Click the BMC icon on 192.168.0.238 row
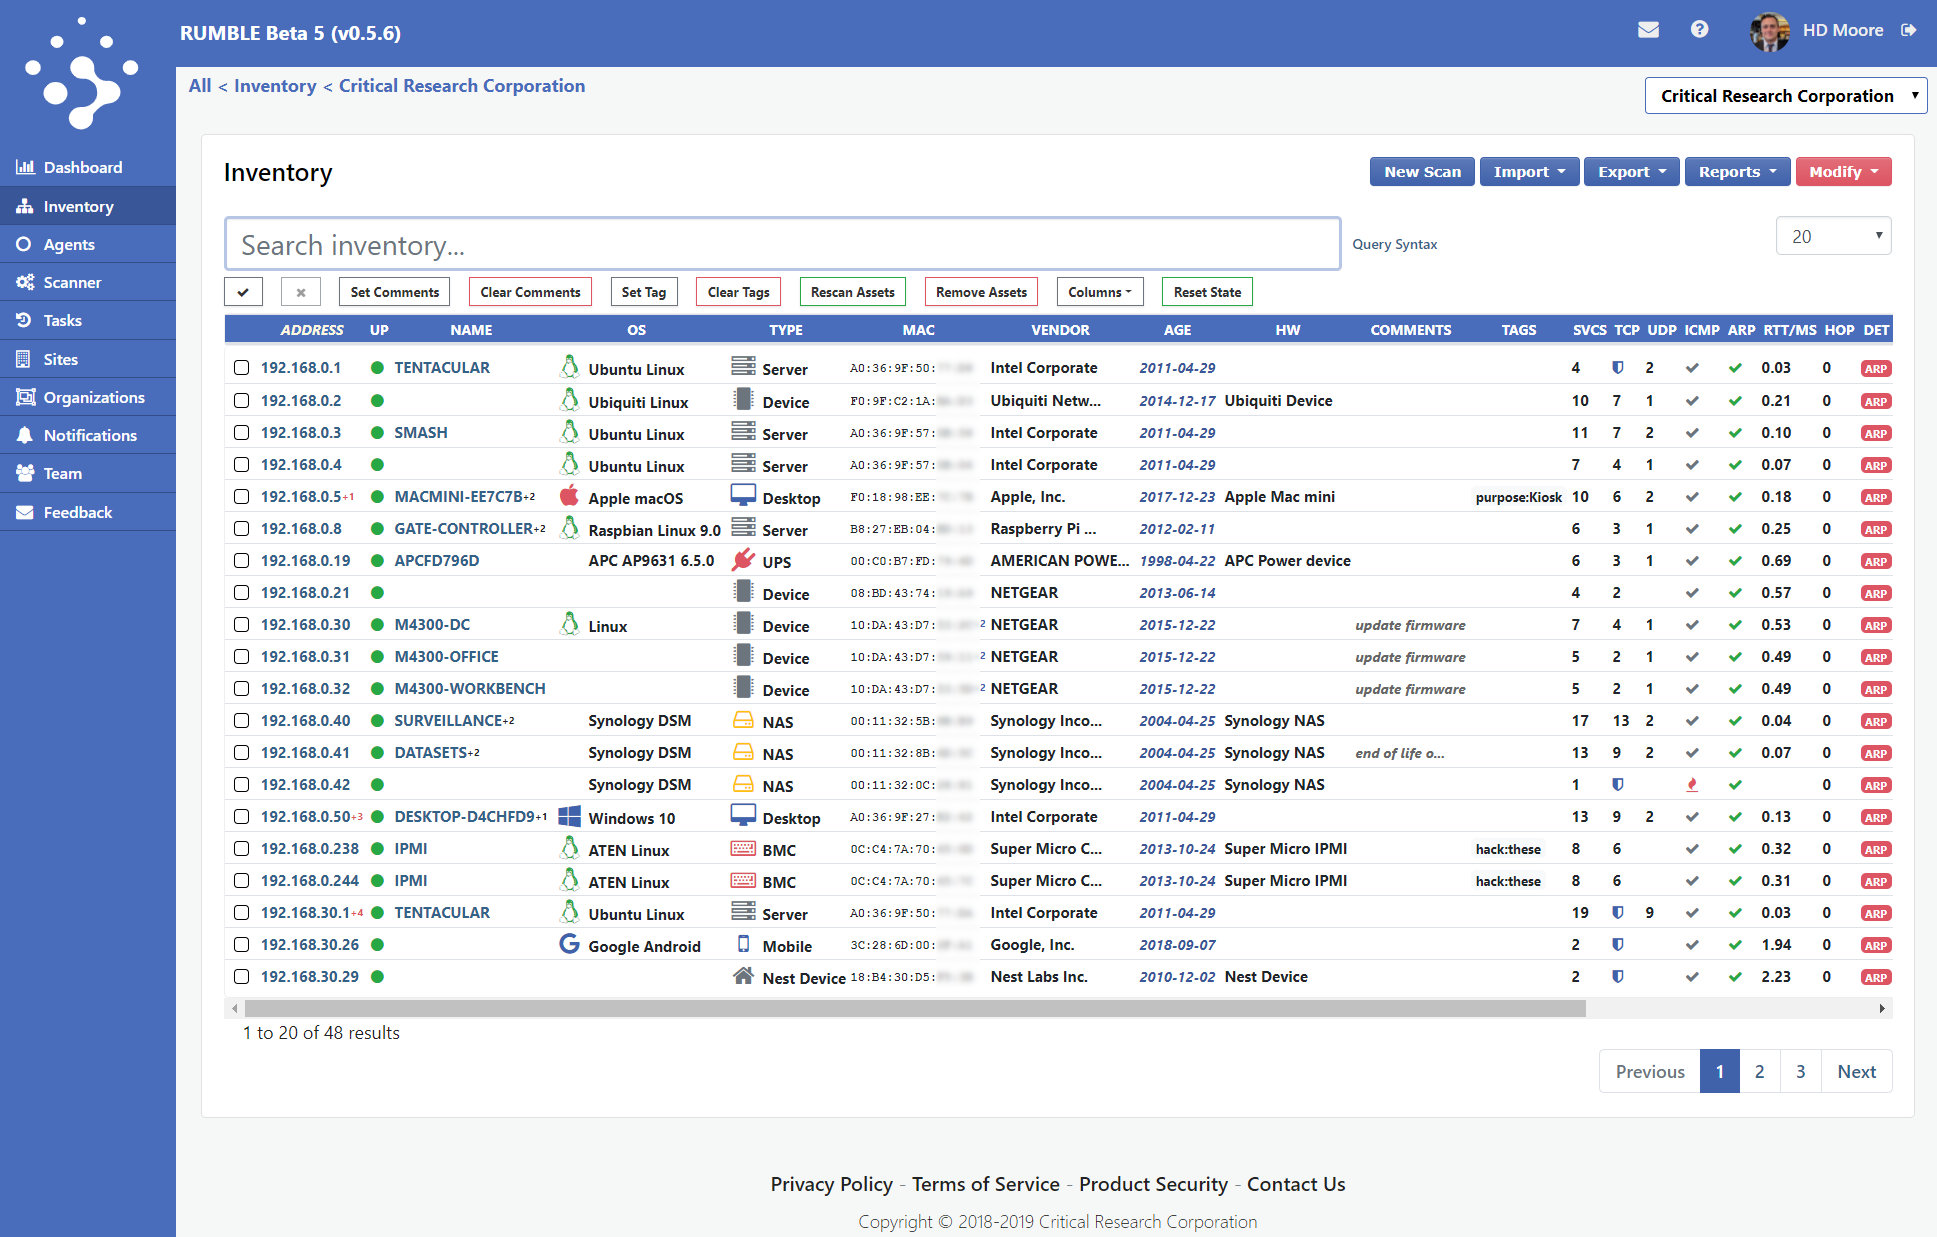 (743, 848)
